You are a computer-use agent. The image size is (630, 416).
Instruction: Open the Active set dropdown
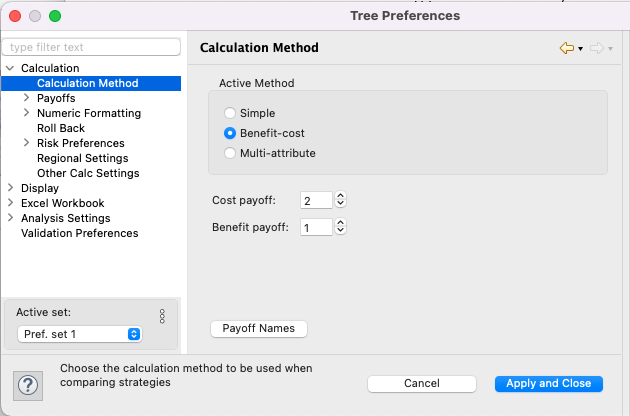(80, 334)
